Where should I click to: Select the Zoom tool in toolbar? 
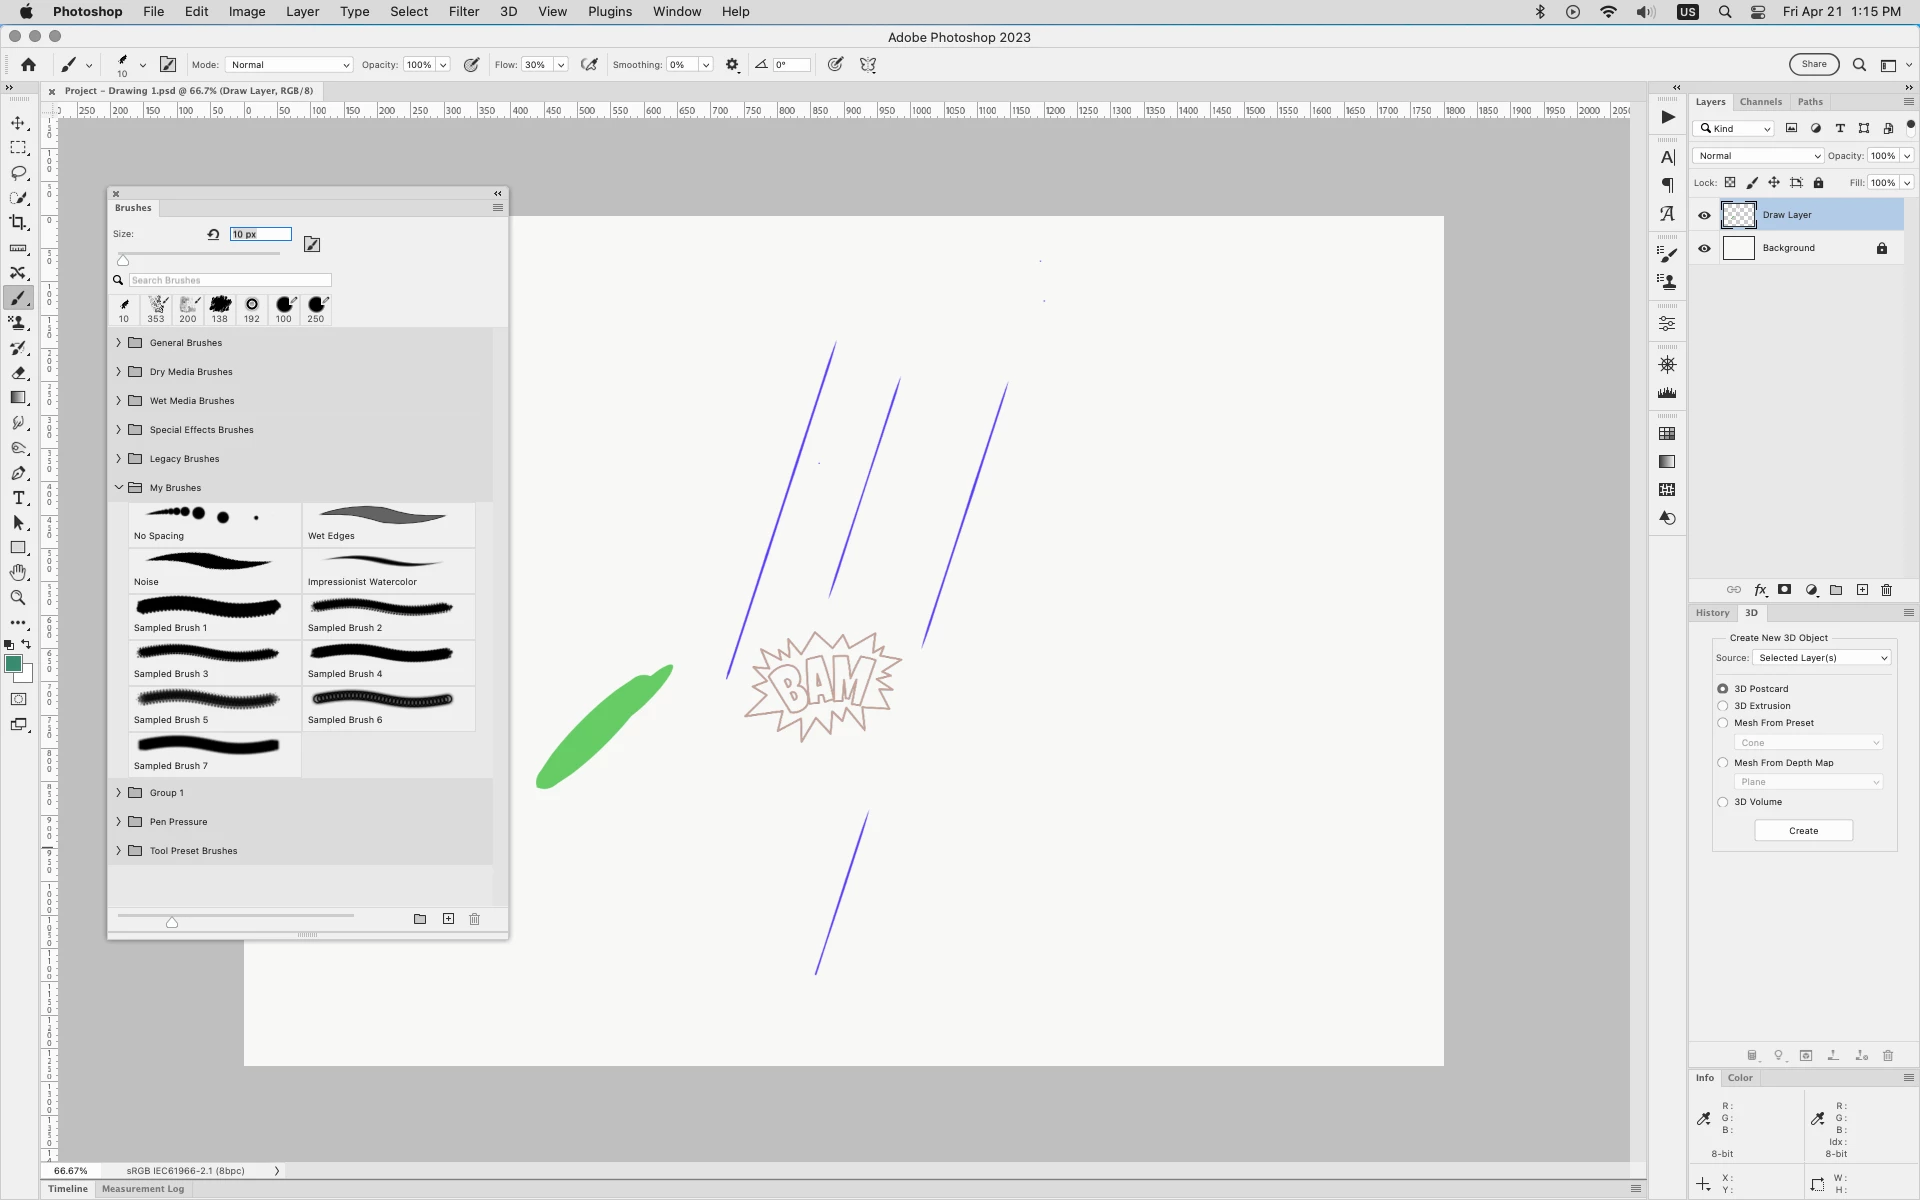coord(18,597)
